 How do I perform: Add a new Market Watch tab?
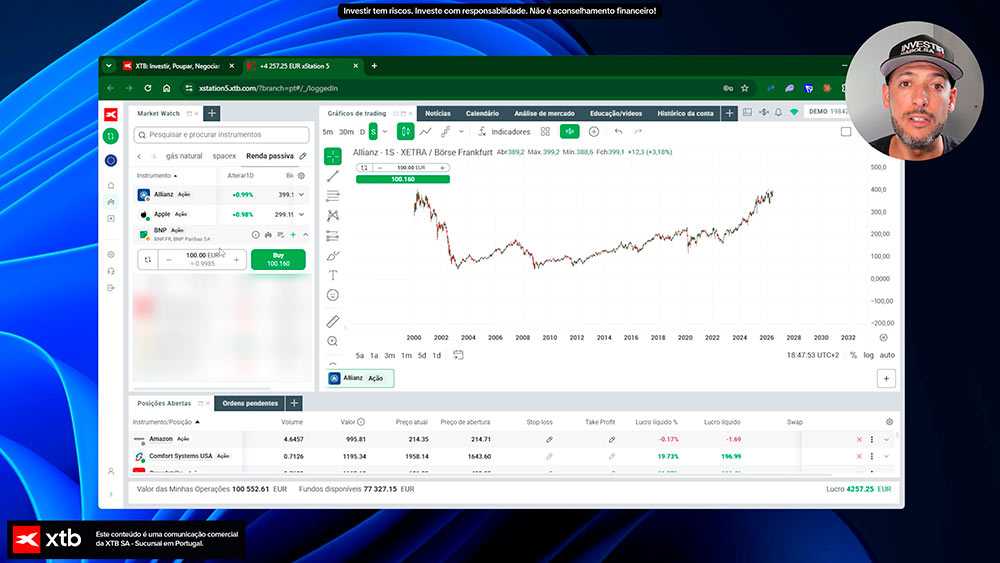[212, 113]
